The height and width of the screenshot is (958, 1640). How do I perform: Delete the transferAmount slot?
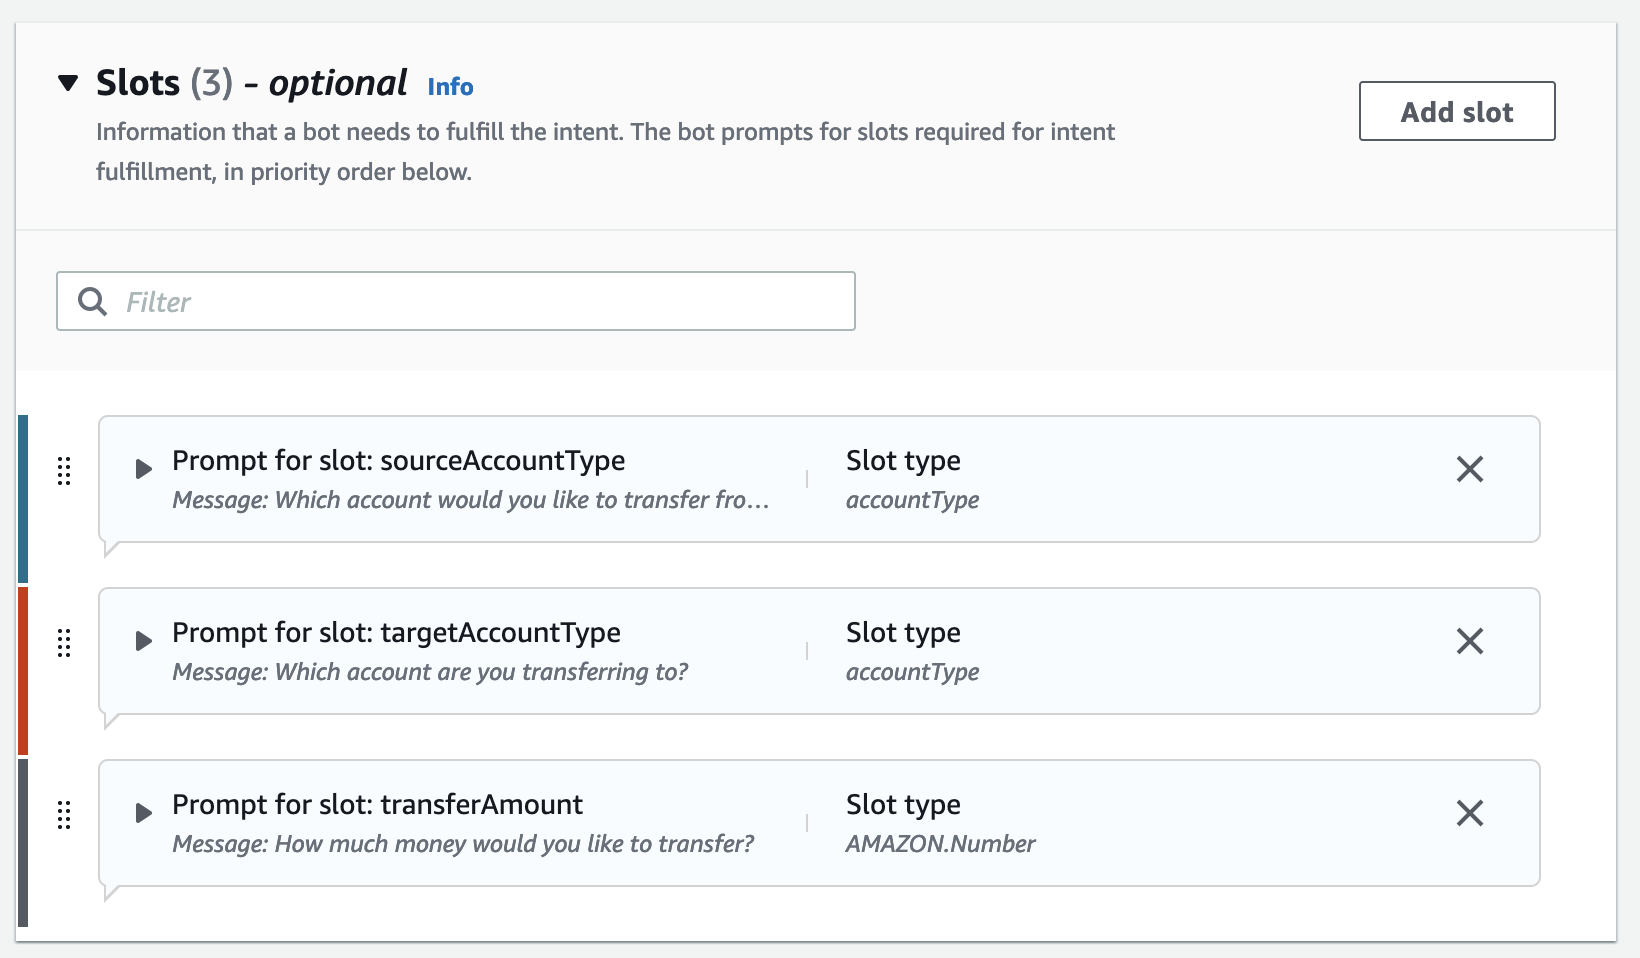click(1469, 813)
